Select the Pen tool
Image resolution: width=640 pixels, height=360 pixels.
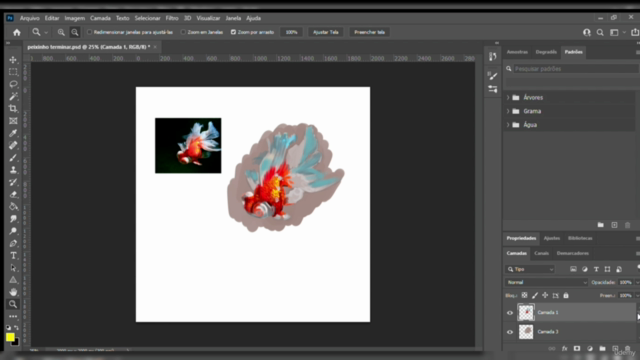(13, 243)
